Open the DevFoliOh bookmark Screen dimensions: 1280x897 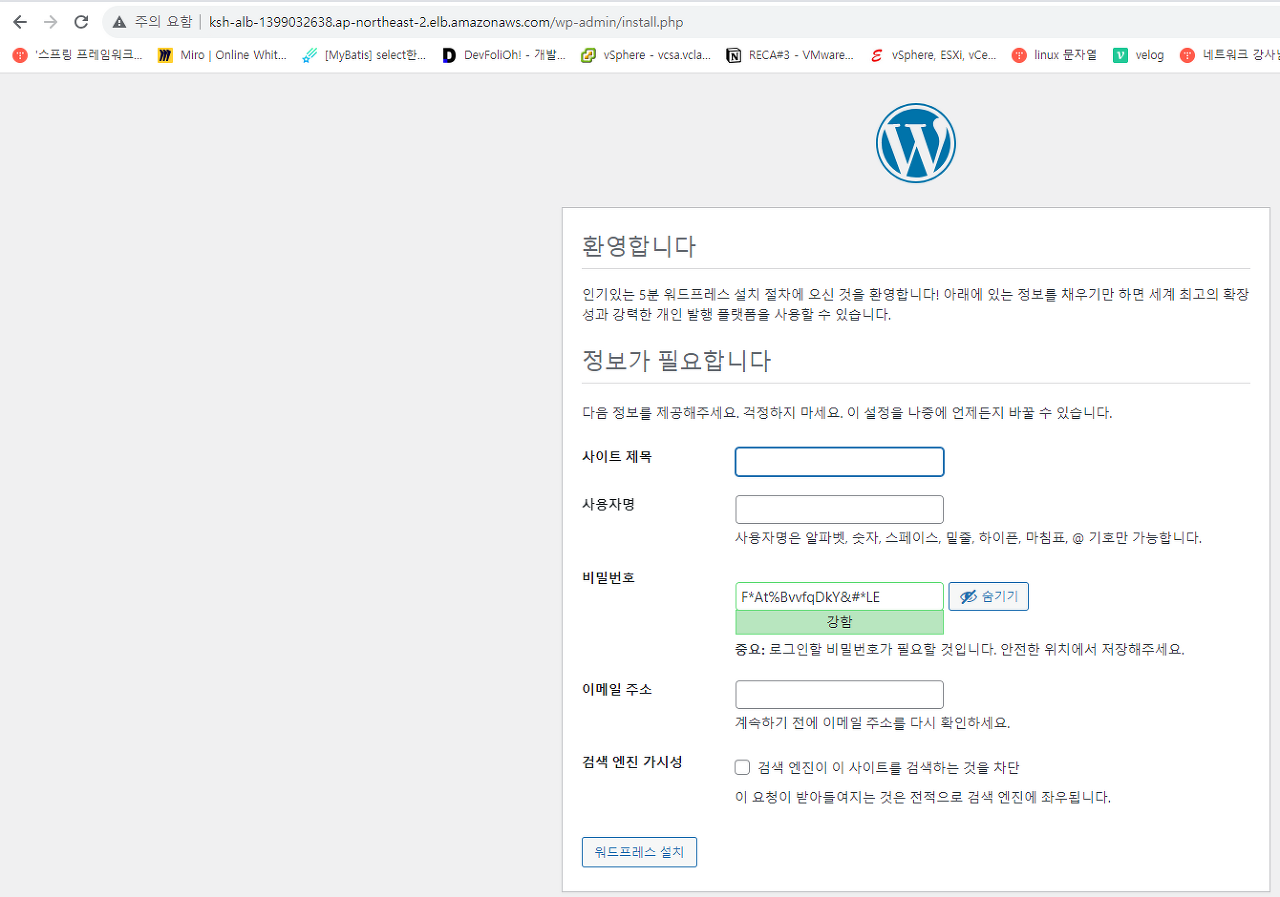coord(504,55)
